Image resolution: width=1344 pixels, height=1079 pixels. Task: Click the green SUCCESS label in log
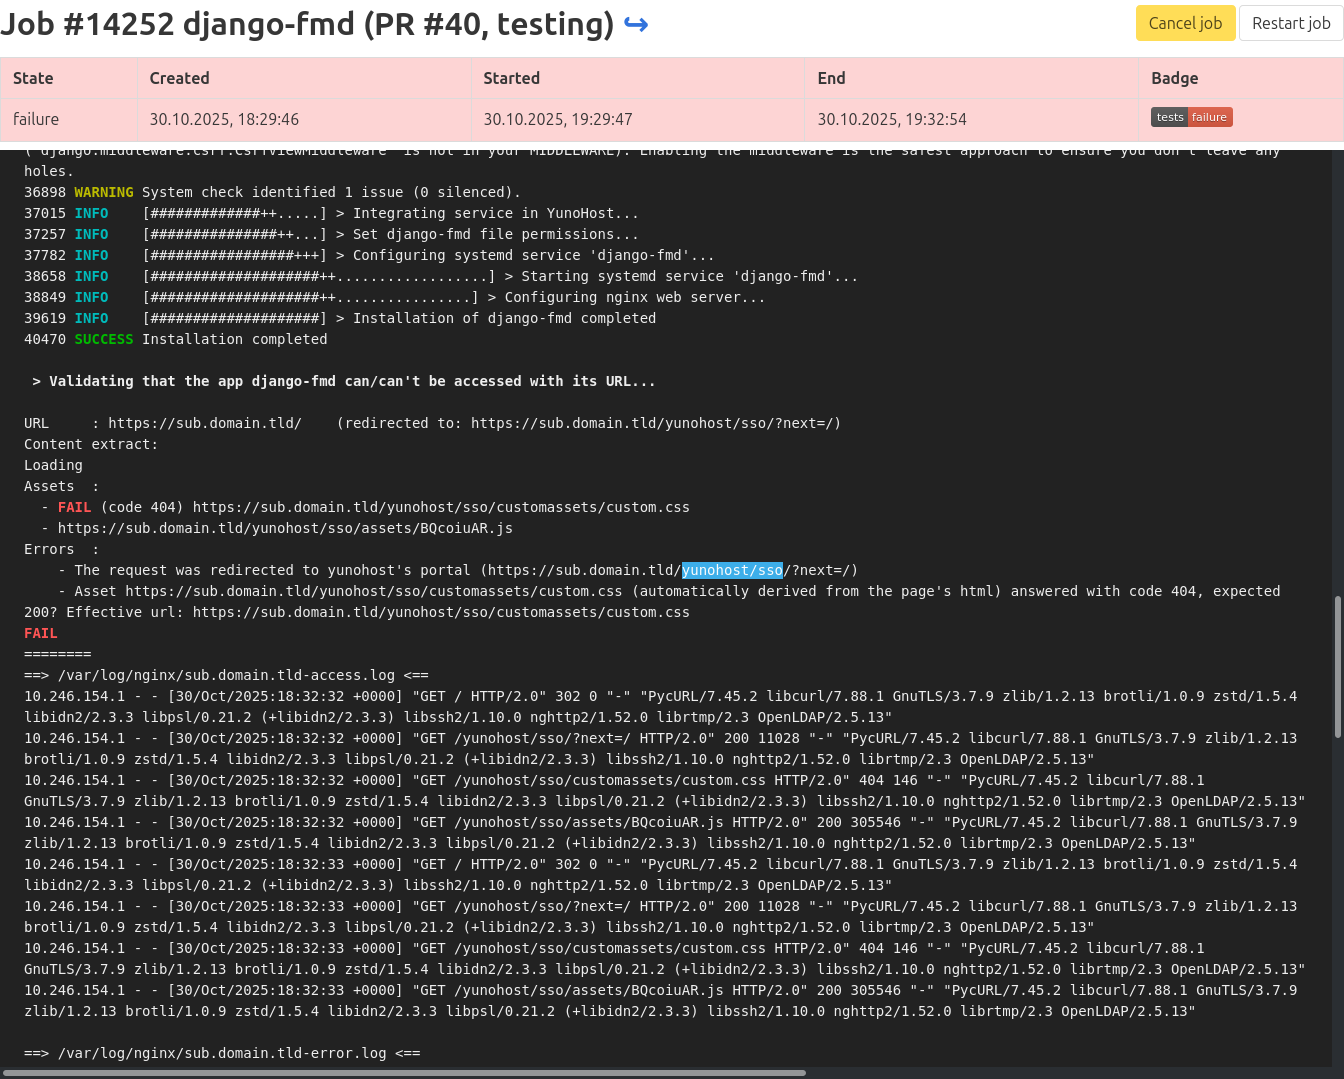[103, 339]
